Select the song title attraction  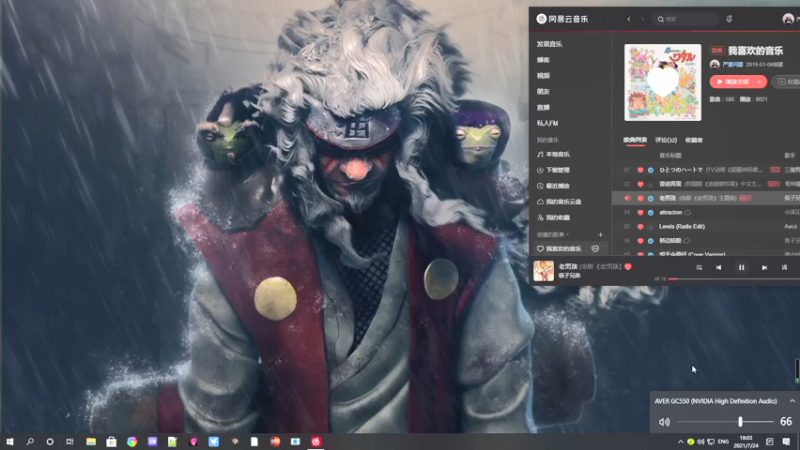tap(670, 212)
